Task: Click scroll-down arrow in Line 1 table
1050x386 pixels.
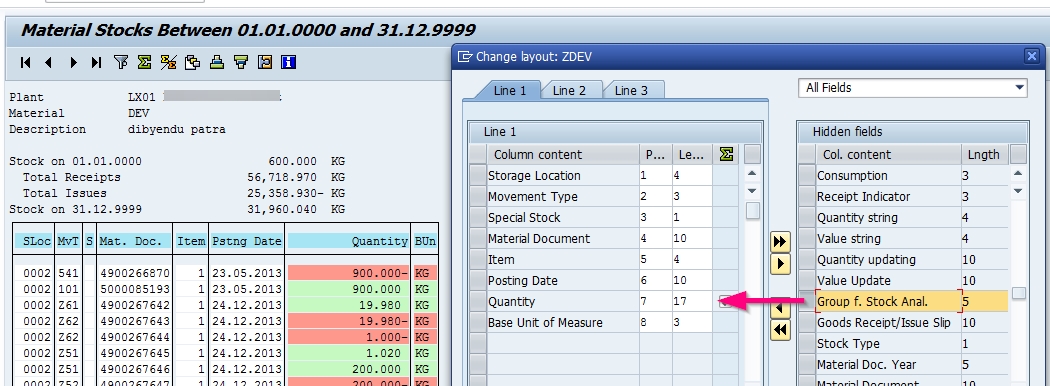Action: pyautogui.click(x=752, y=191)
